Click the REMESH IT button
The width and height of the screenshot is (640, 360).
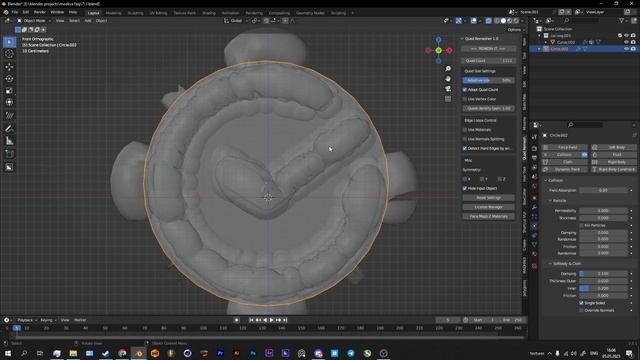(488, 49)
